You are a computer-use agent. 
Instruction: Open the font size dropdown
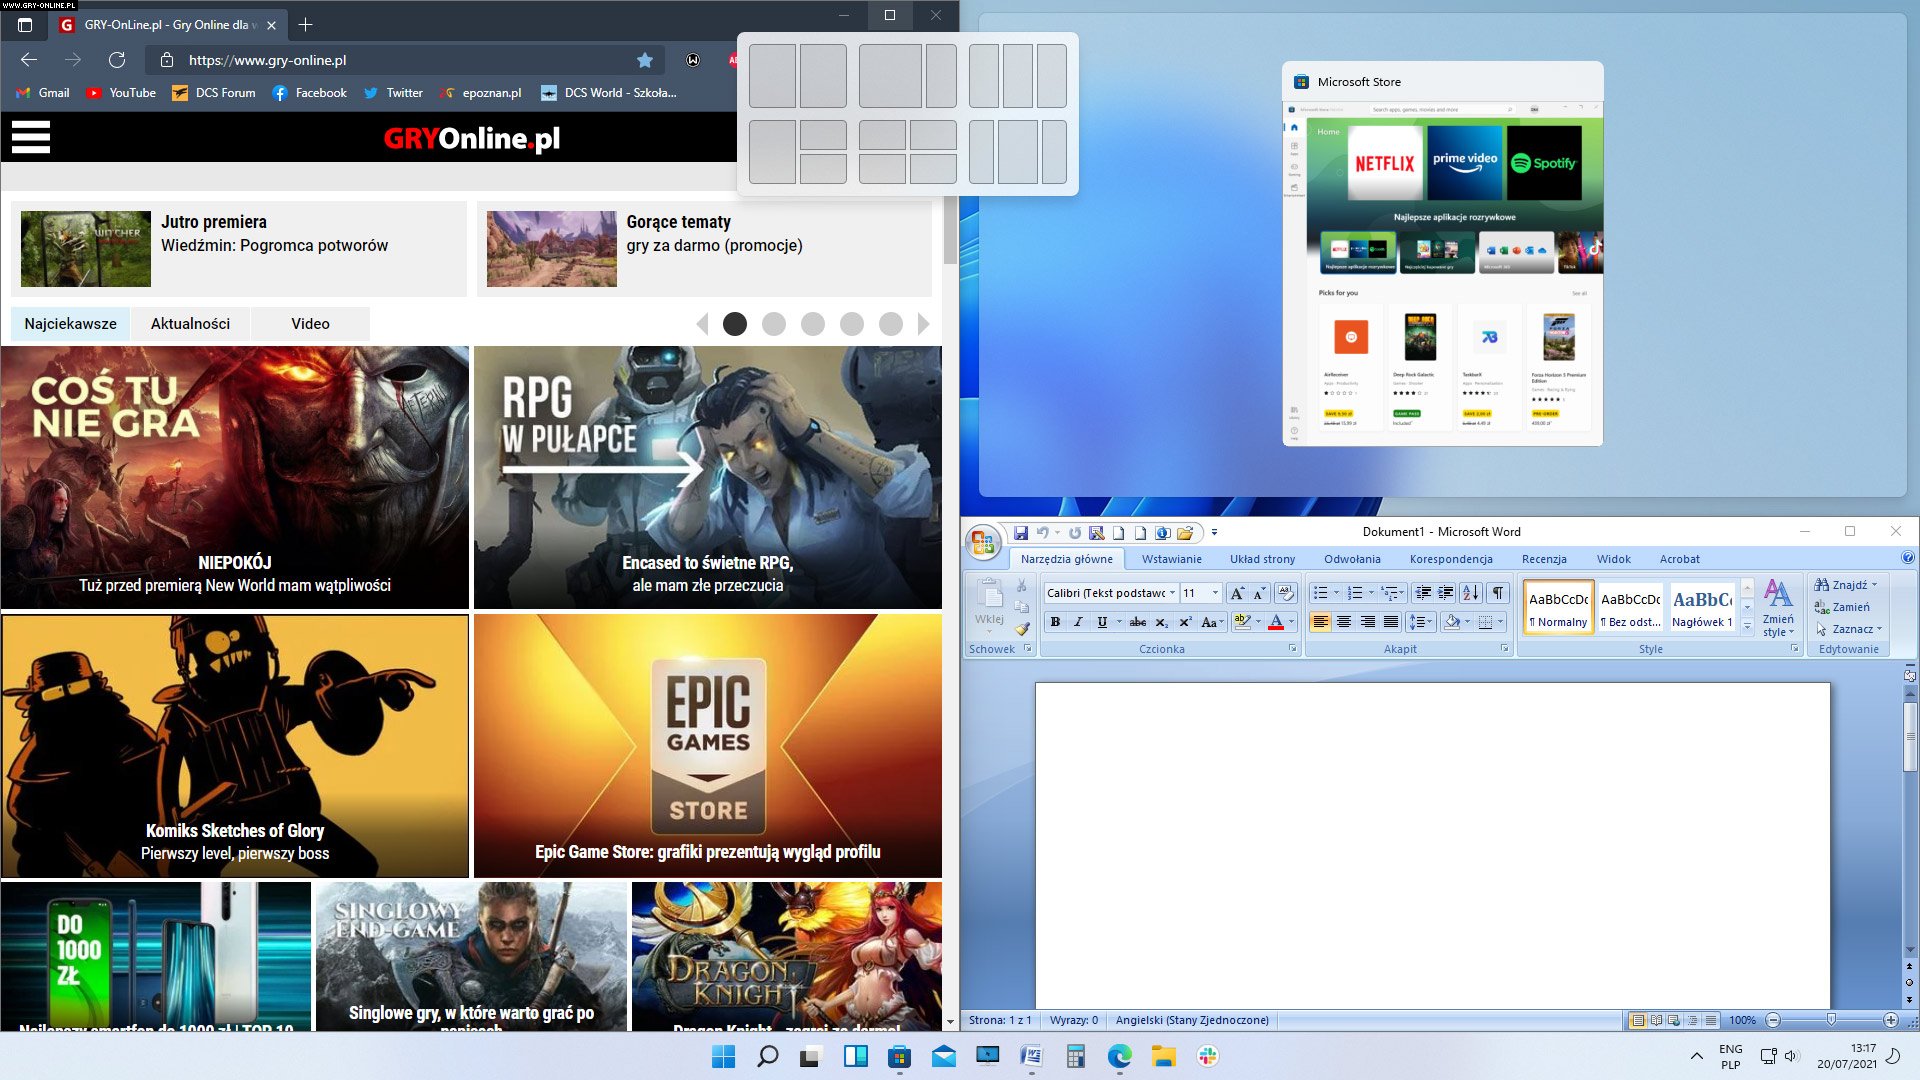[1215, 593]
